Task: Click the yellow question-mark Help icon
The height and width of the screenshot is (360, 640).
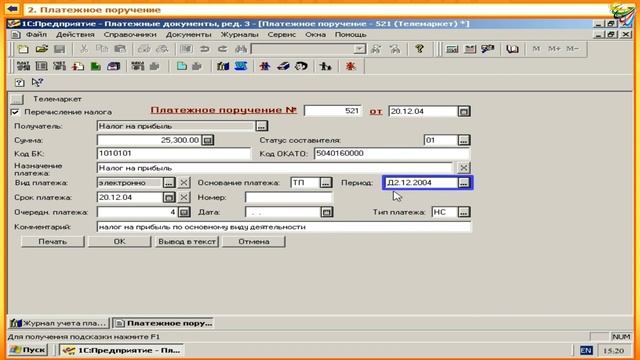Action: [419, 49]
